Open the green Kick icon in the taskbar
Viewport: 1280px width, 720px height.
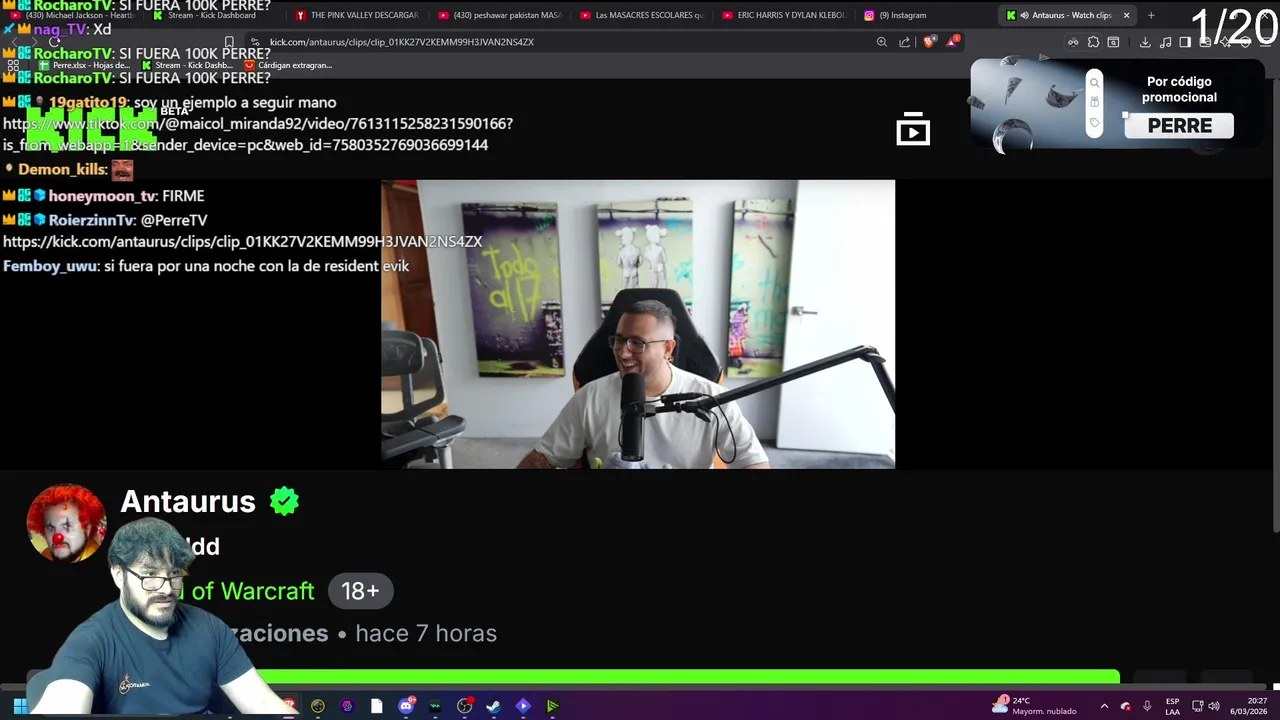[552, 706]
